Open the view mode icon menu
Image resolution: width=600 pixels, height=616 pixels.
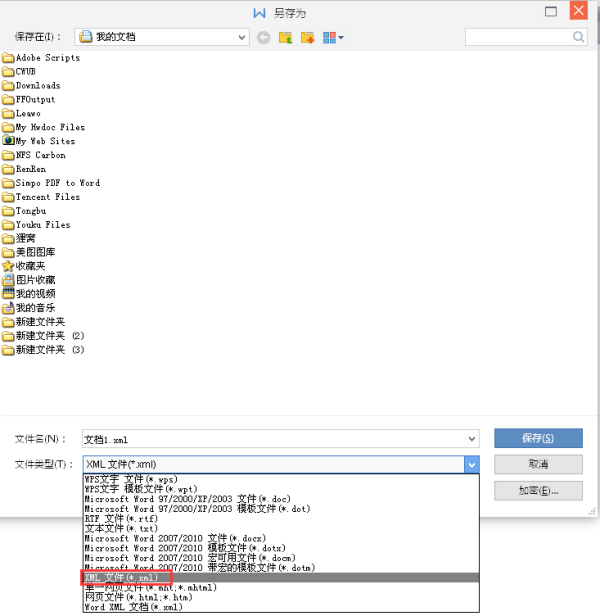click(x=333, y=38)
